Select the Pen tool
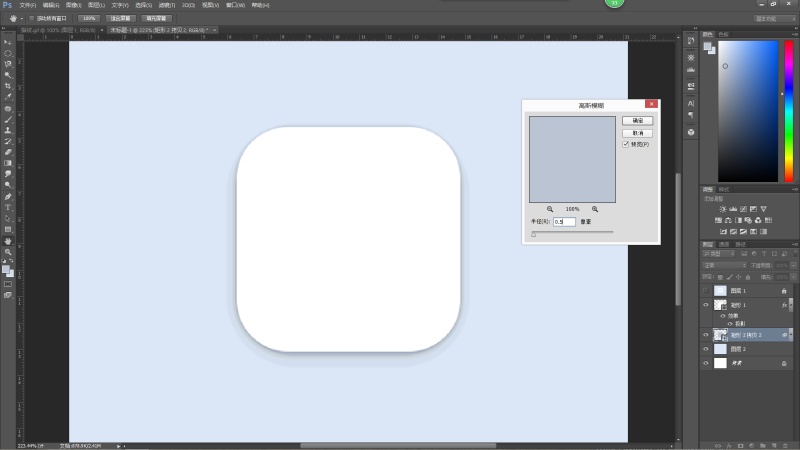Screen dimensions: 800x450 (8, 196)
